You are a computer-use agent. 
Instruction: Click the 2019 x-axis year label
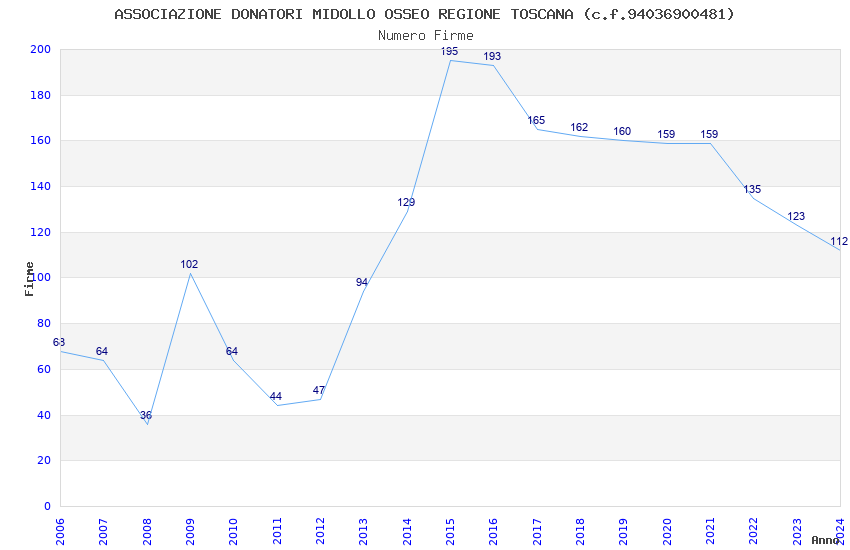tap(623, 532)
